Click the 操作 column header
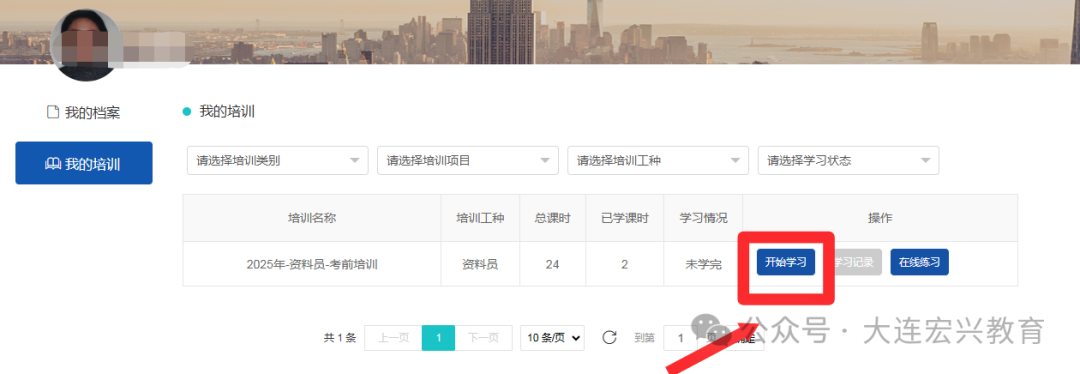 (880, 218)
